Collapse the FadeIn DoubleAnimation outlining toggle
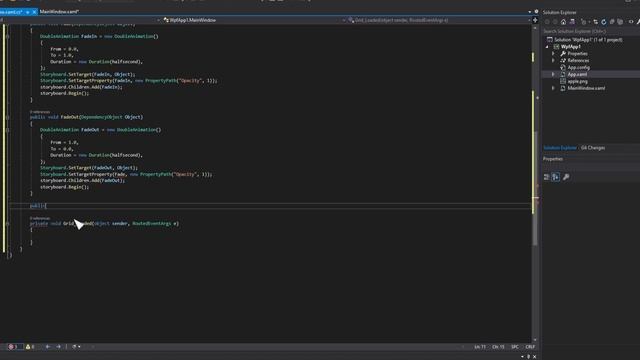The image size is (640, 360). pyautogui.click(x=7, y=36)
